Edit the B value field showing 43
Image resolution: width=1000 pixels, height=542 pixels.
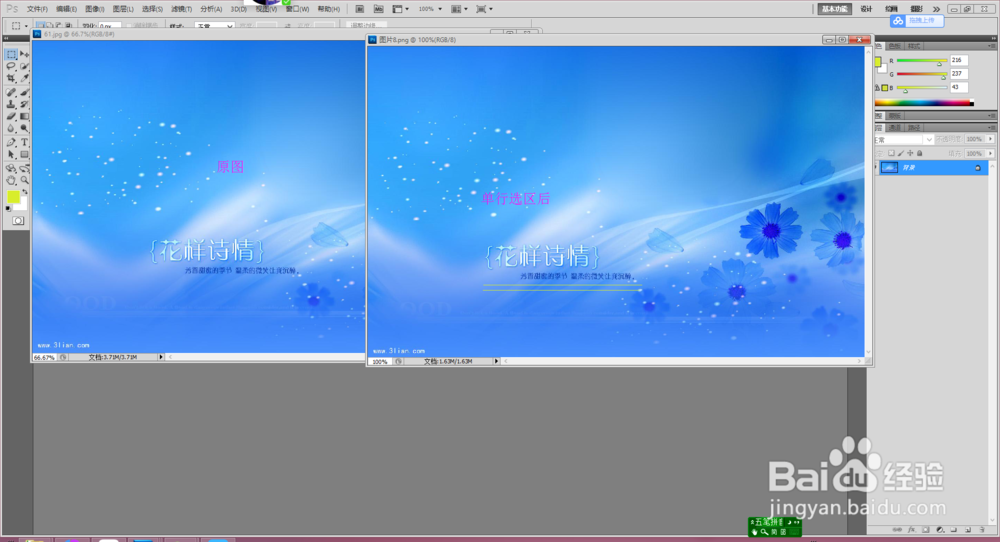point(959,87)
